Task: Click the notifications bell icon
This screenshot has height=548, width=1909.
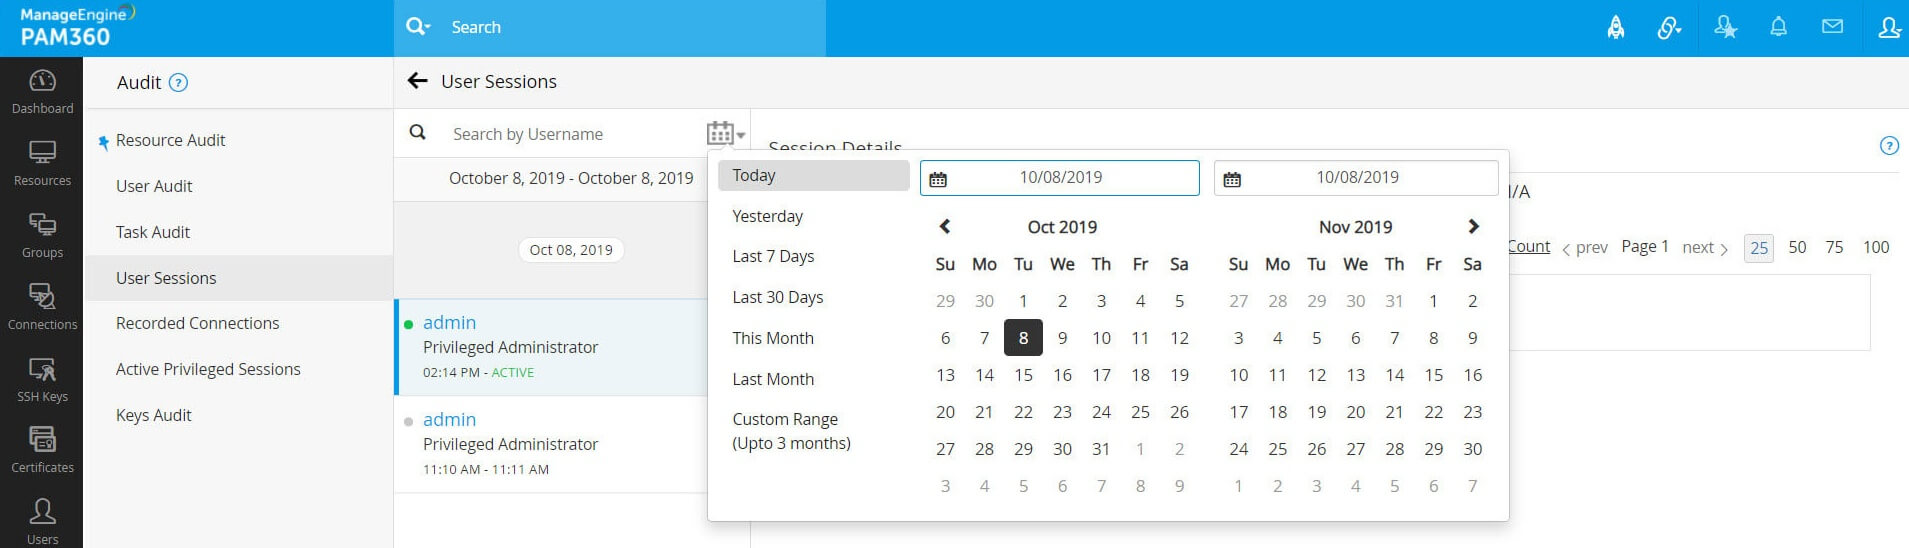Action: tap(1778, 27)
